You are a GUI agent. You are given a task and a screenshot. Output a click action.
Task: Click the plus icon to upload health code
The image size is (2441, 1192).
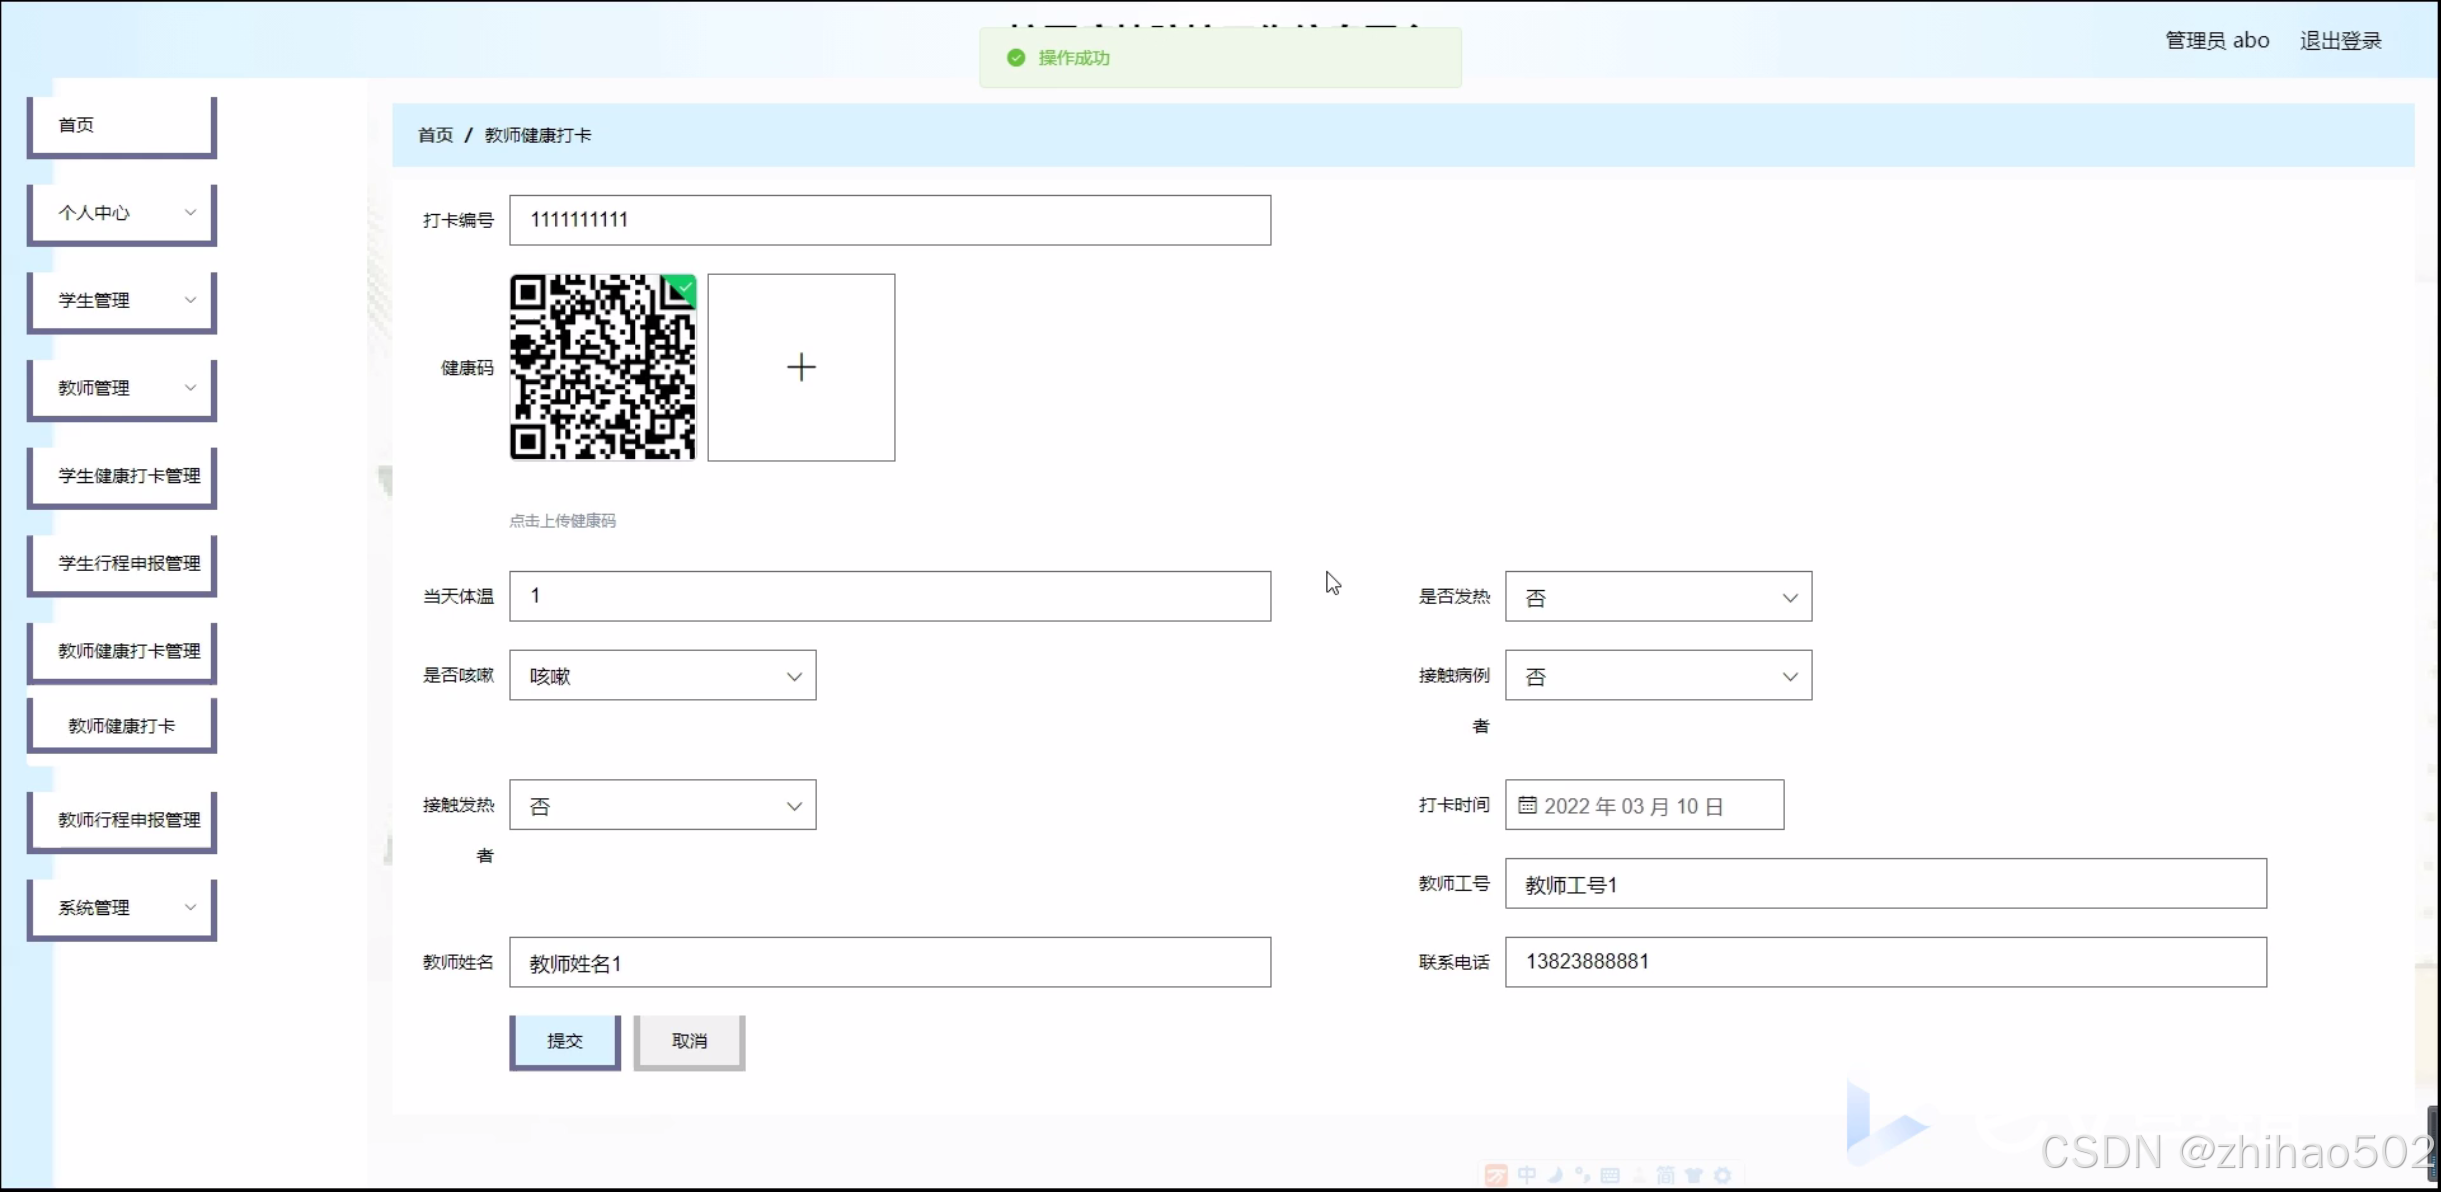(x=801, y=367)
